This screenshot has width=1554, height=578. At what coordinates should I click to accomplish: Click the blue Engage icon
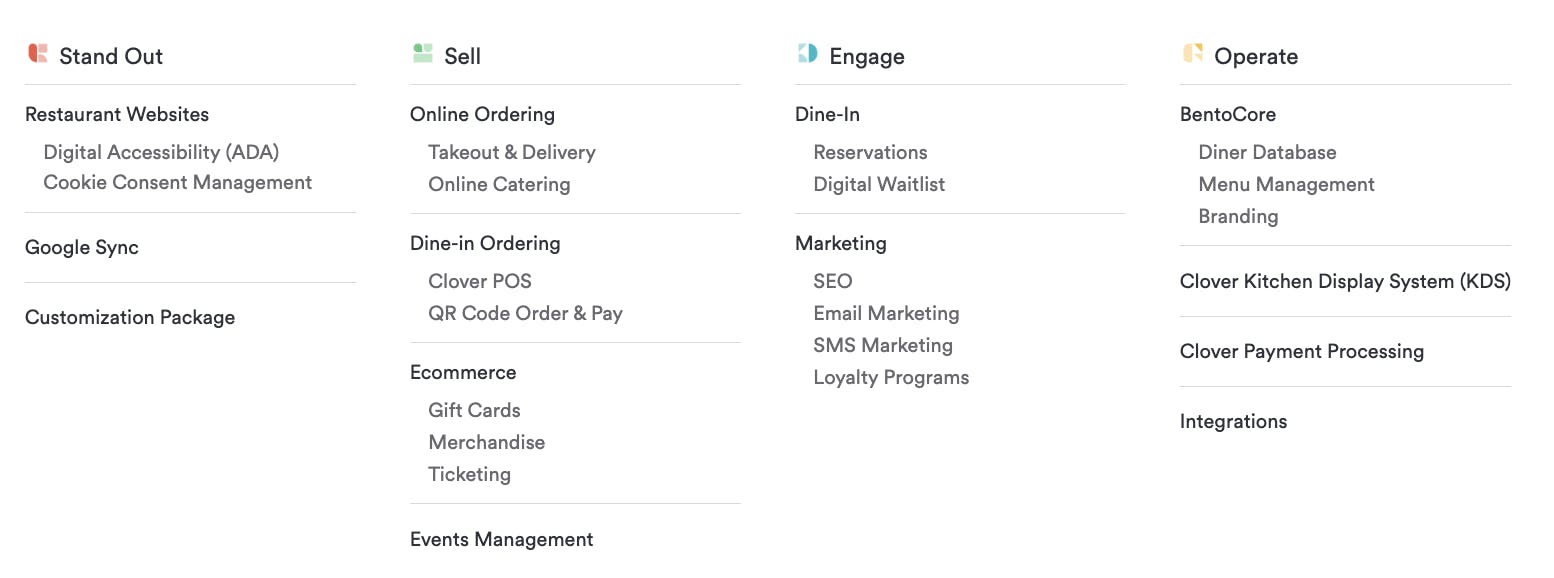[807, 54]
